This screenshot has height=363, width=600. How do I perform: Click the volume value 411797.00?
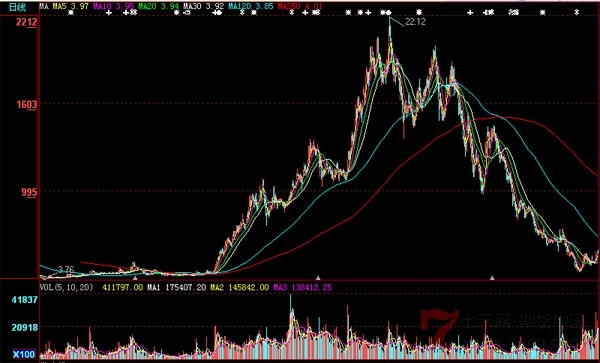point(122,287)
